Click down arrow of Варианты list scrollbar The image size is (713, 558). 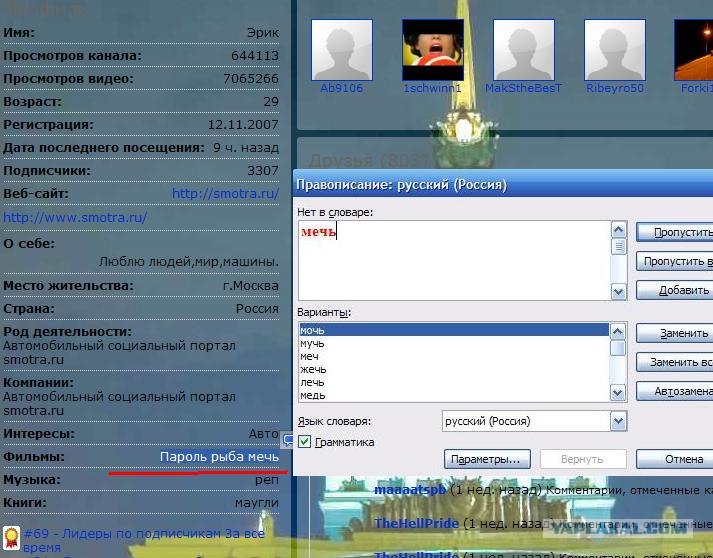[x=617, y=393]
